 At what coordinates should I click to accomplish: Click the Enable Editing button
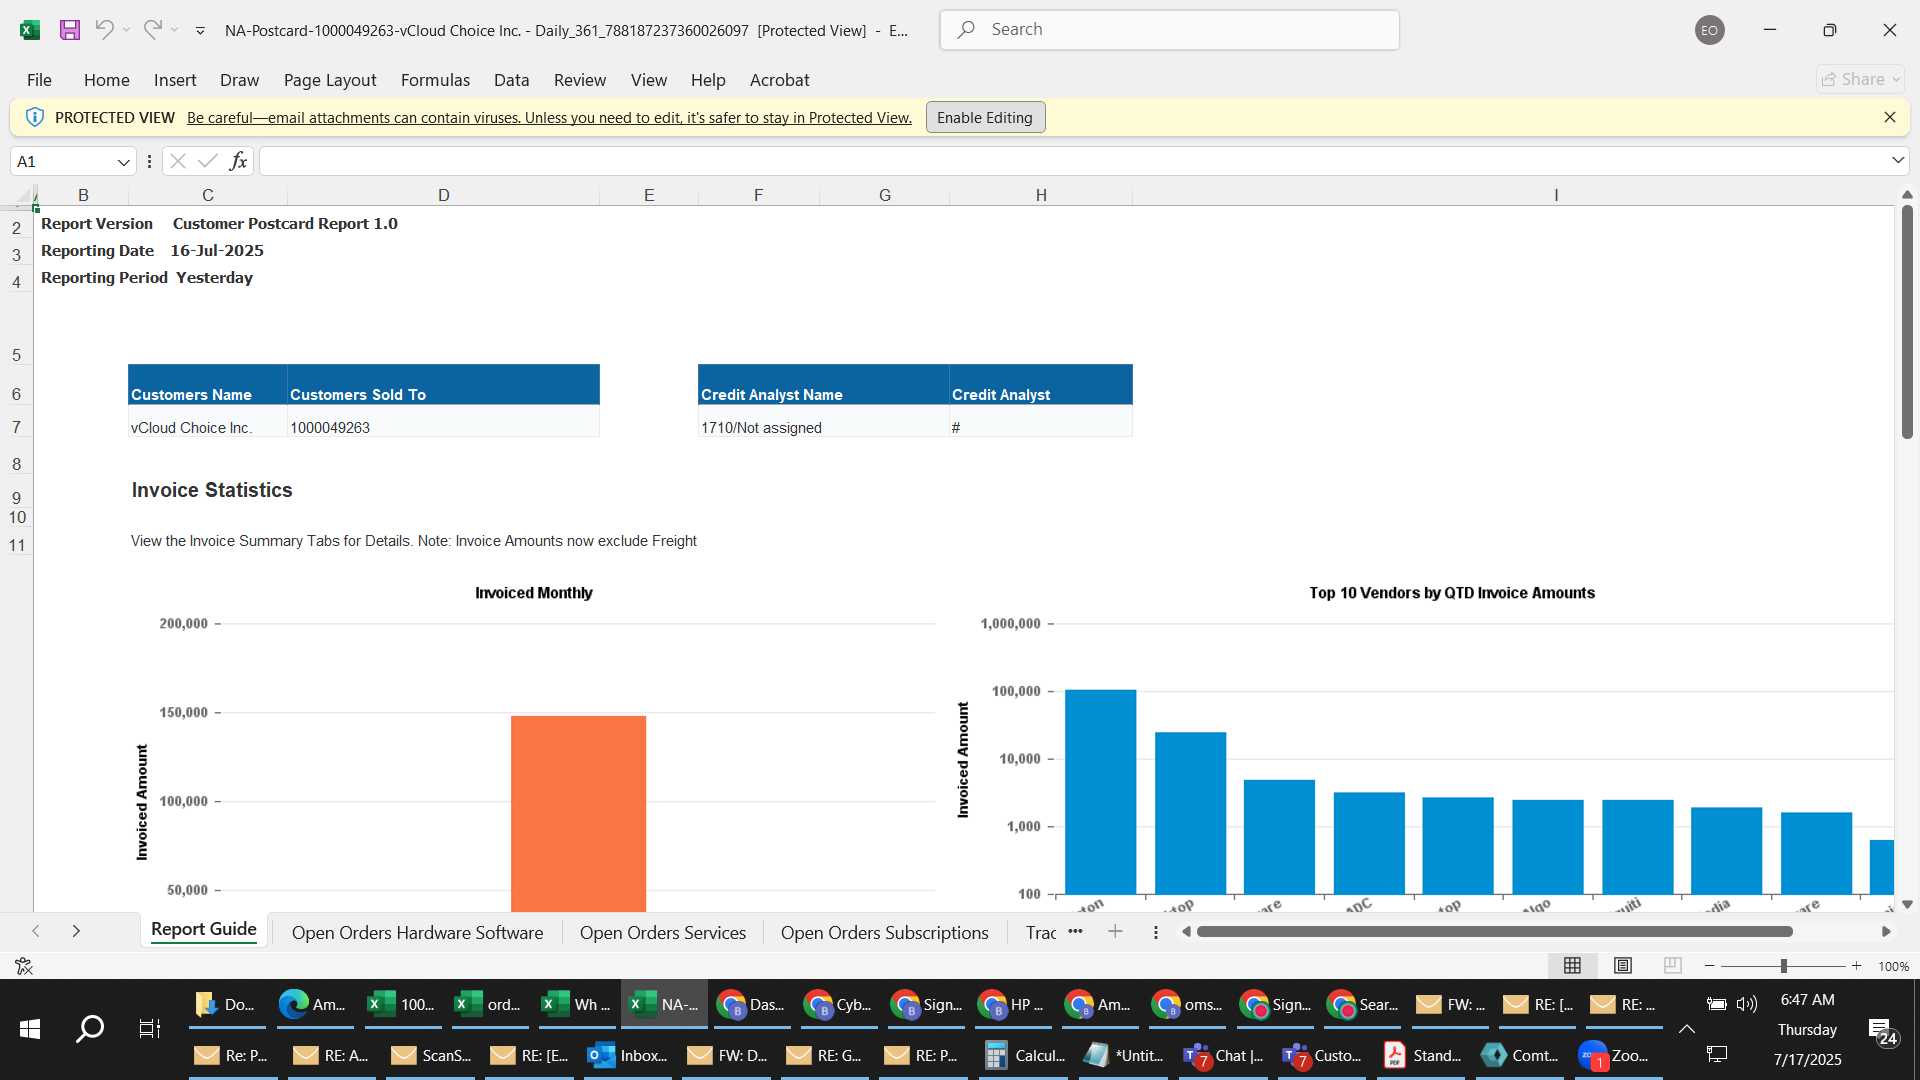coord(985,117)
